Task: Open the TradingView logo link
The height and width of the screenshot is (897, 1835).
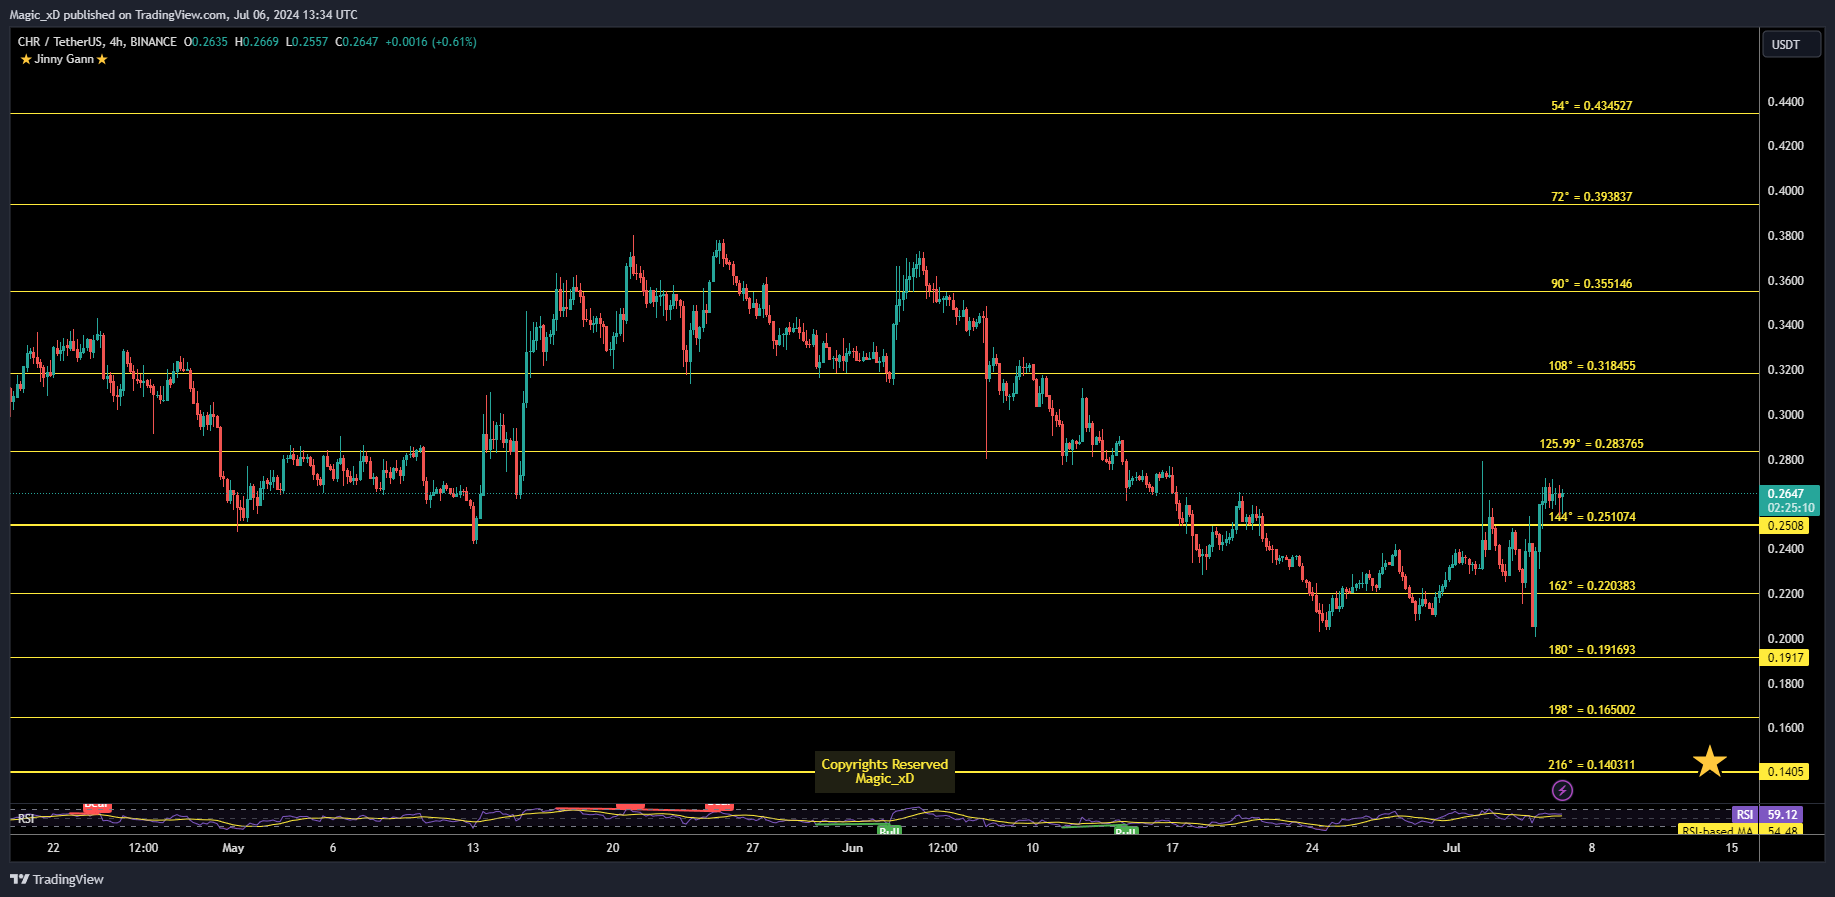Action: pyautogui.click(x=57, y=879)
